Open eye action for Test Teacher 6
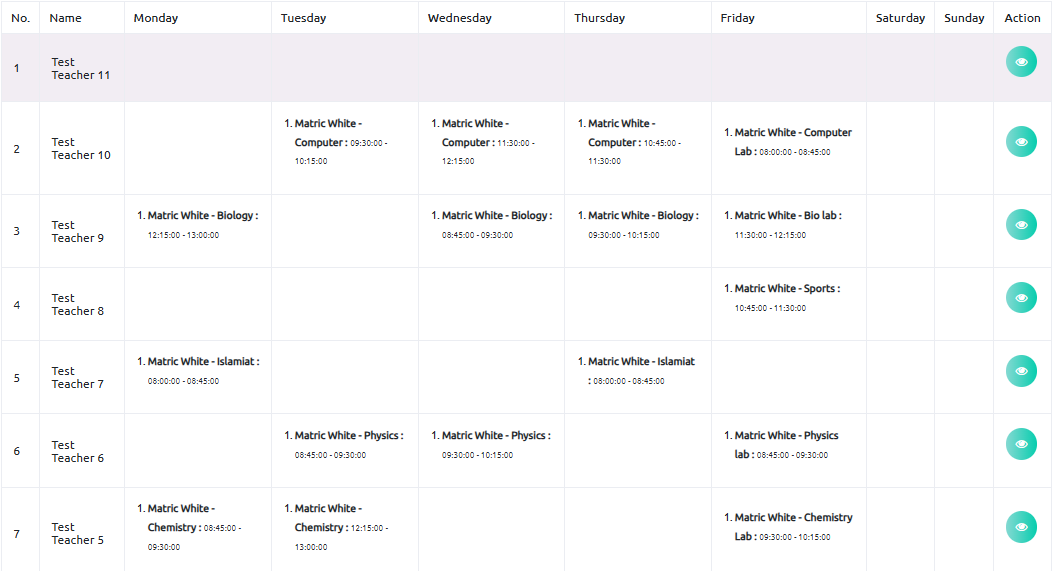 (x=1021, y=444)
